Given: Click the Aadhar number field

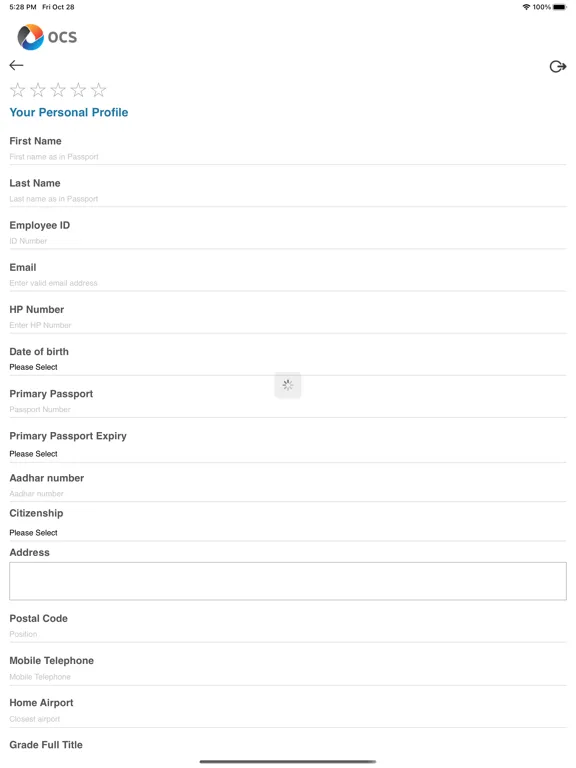Looking at the screenshot, I should coord(288,494).
